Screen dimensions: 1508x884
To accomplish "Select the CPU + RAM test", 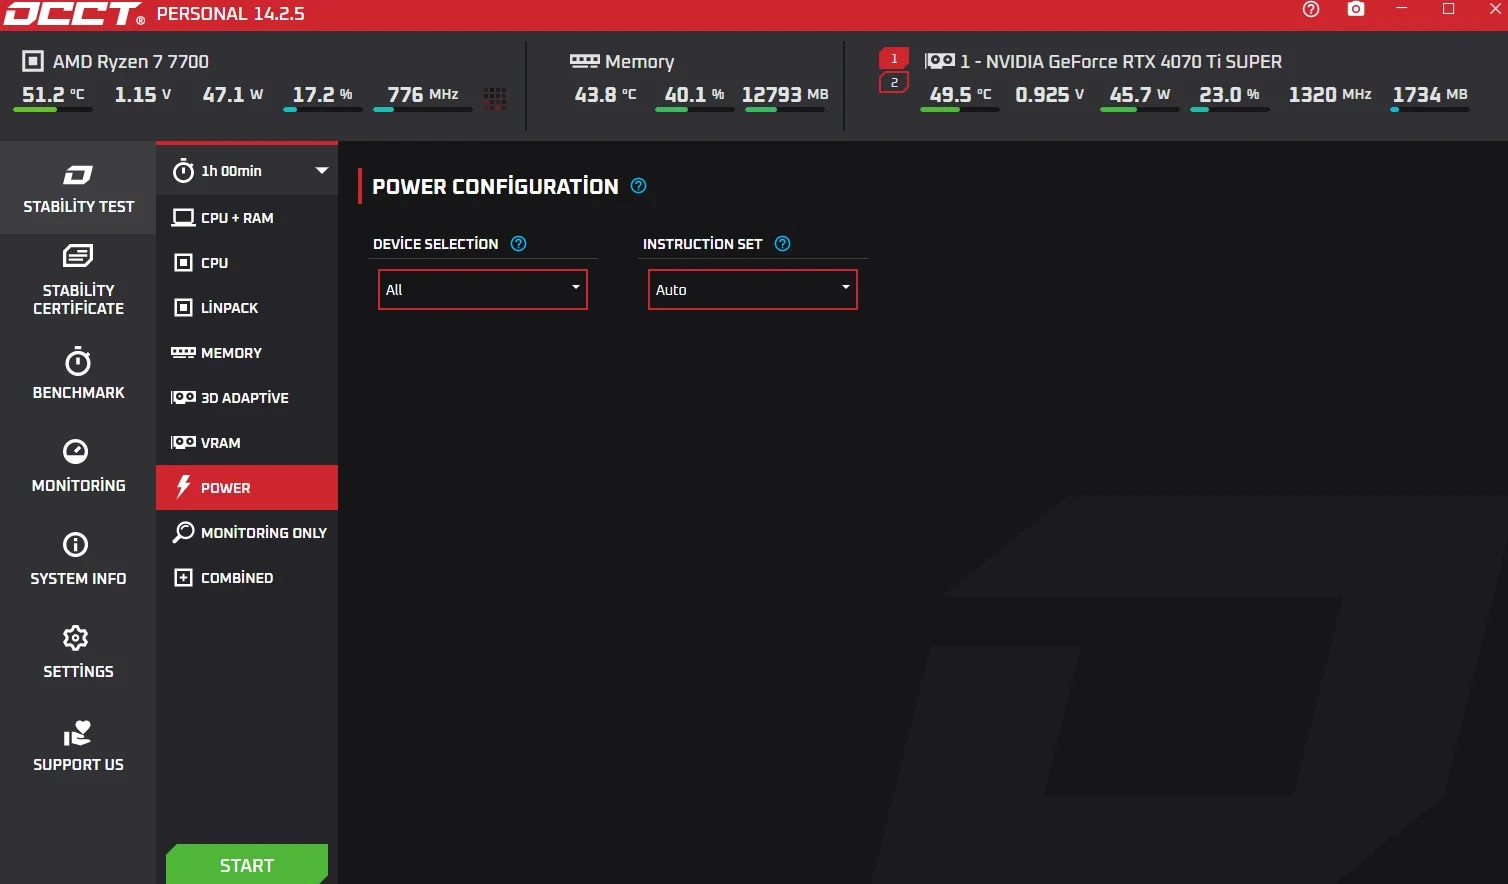I will [247, 218].
